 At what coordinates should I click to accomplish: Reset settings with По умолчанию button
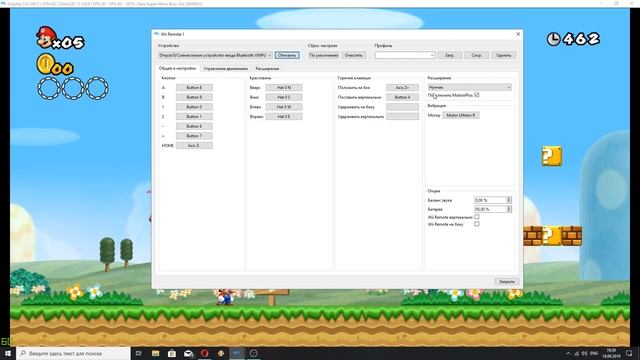point(324,55)
